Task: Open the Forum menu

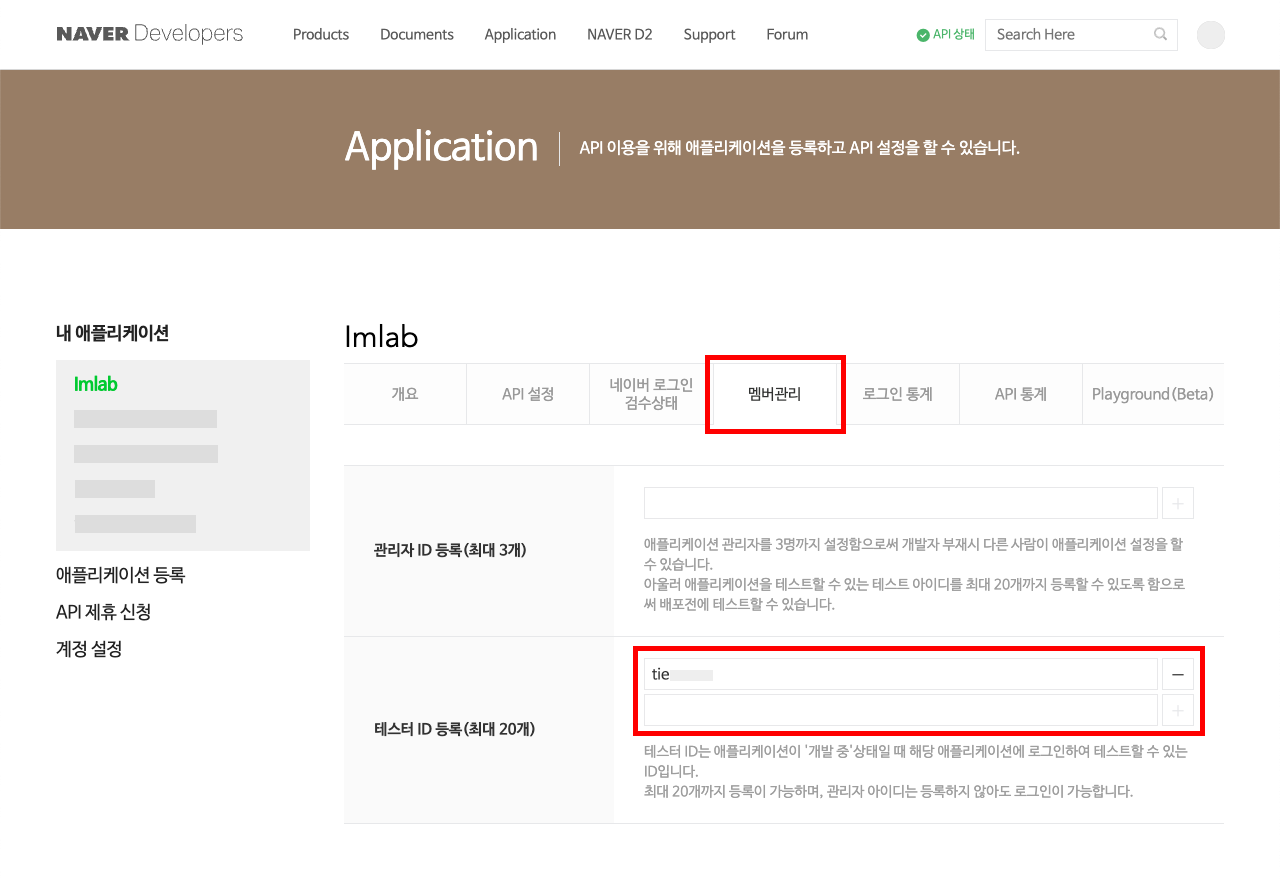Action: click(787, 34)
